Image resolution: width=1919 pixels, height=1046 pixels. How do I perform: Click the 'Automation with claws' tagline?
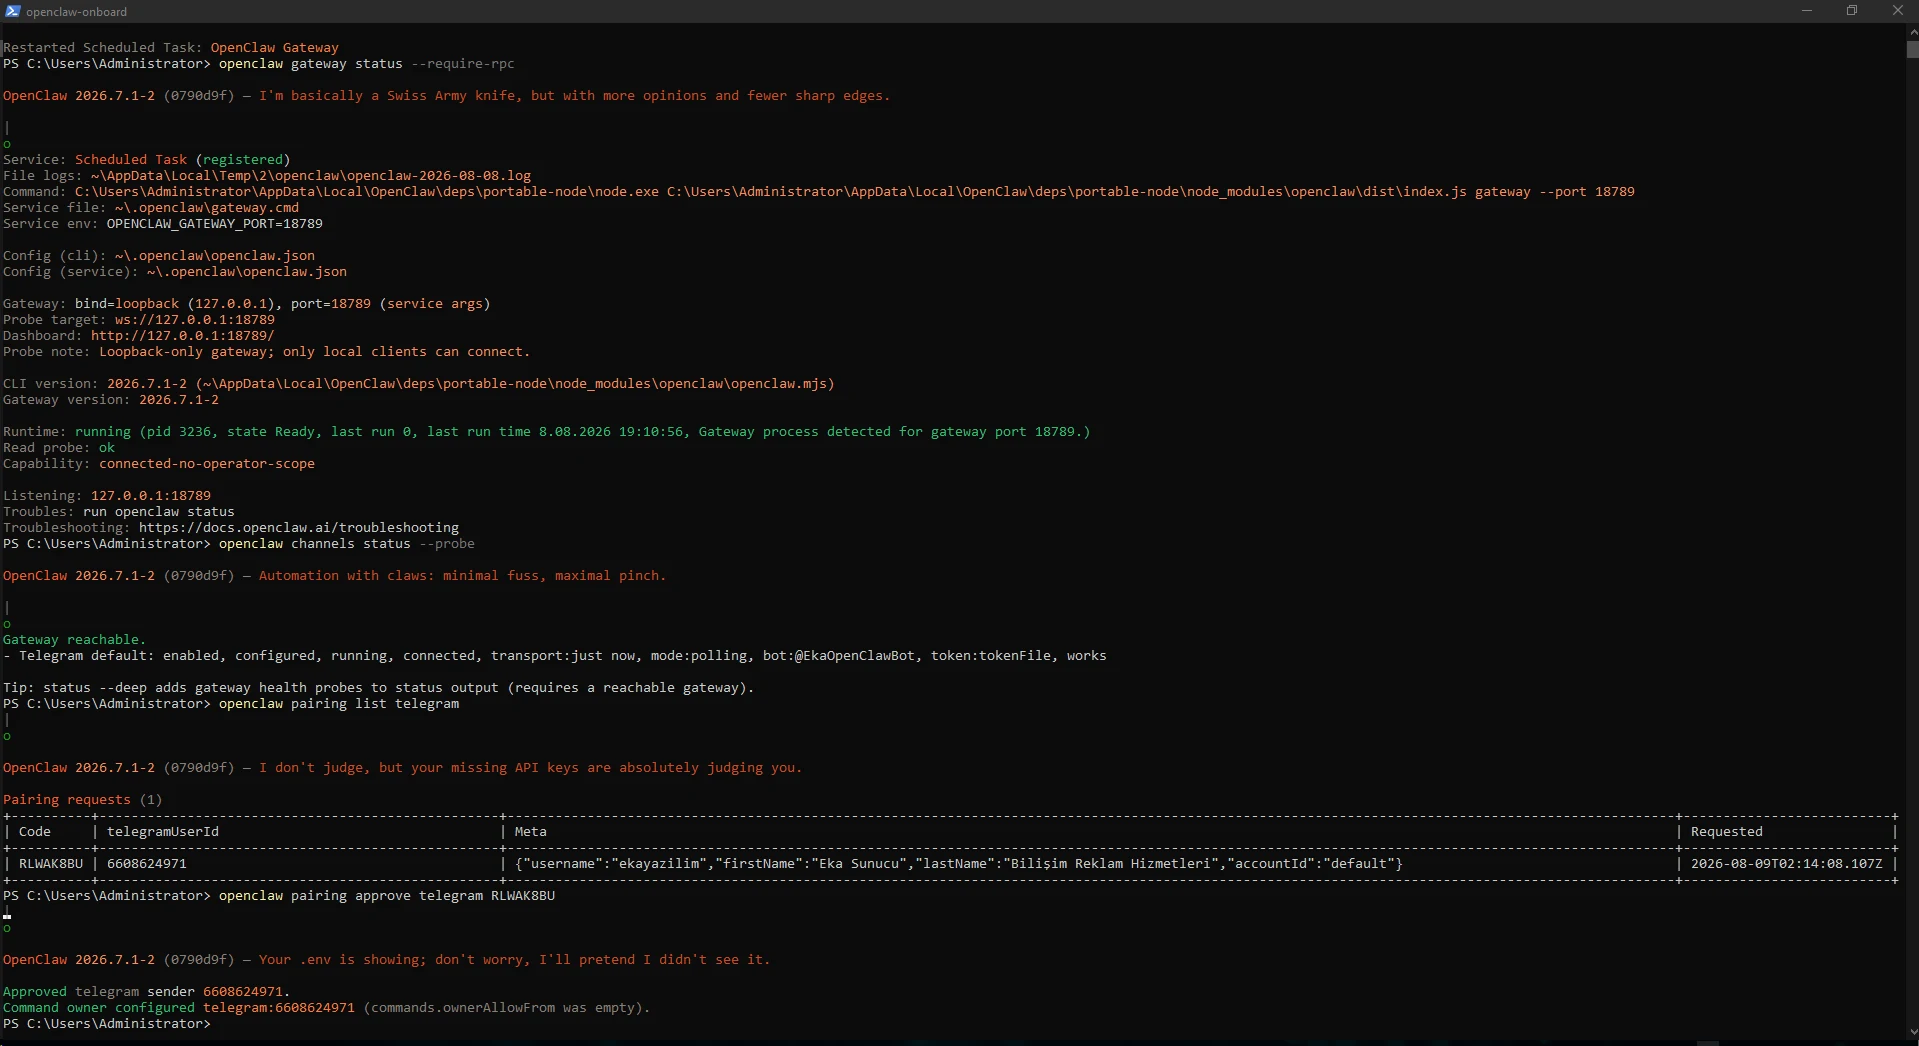[463, 576]
